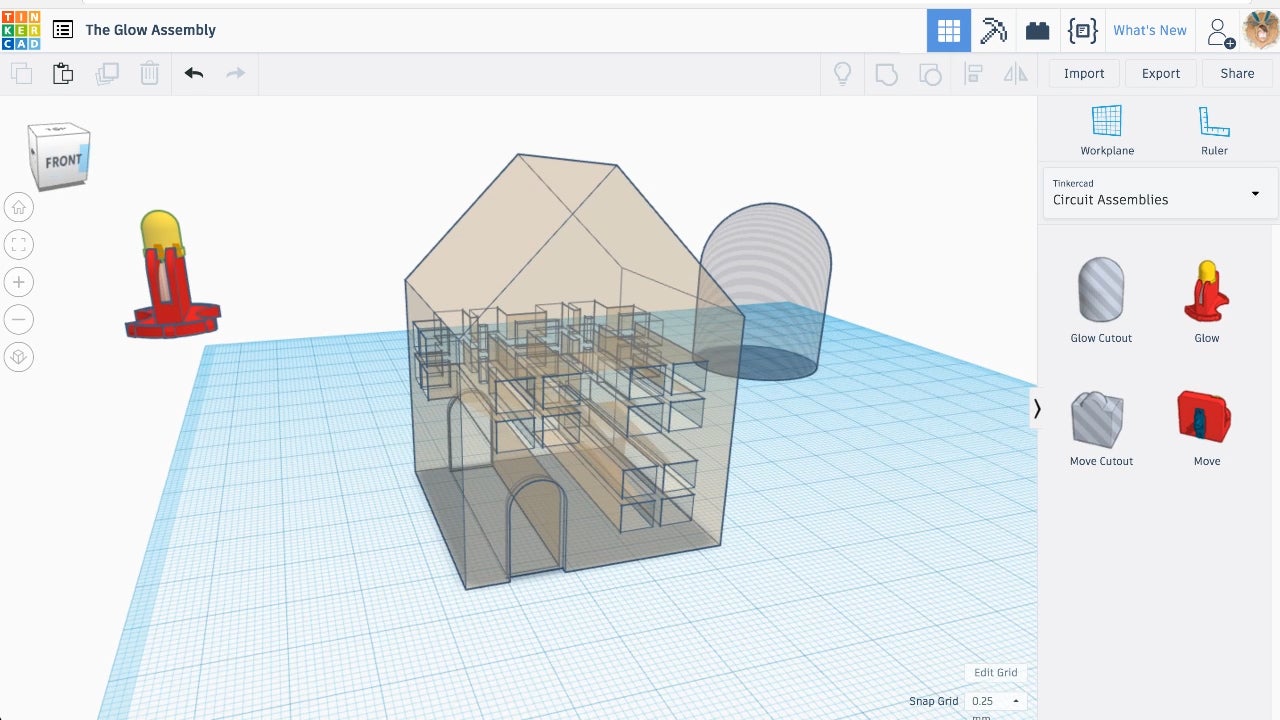Click the Duplicate and repeat icon
The image size is (1280, 720).
pos(106,73)
